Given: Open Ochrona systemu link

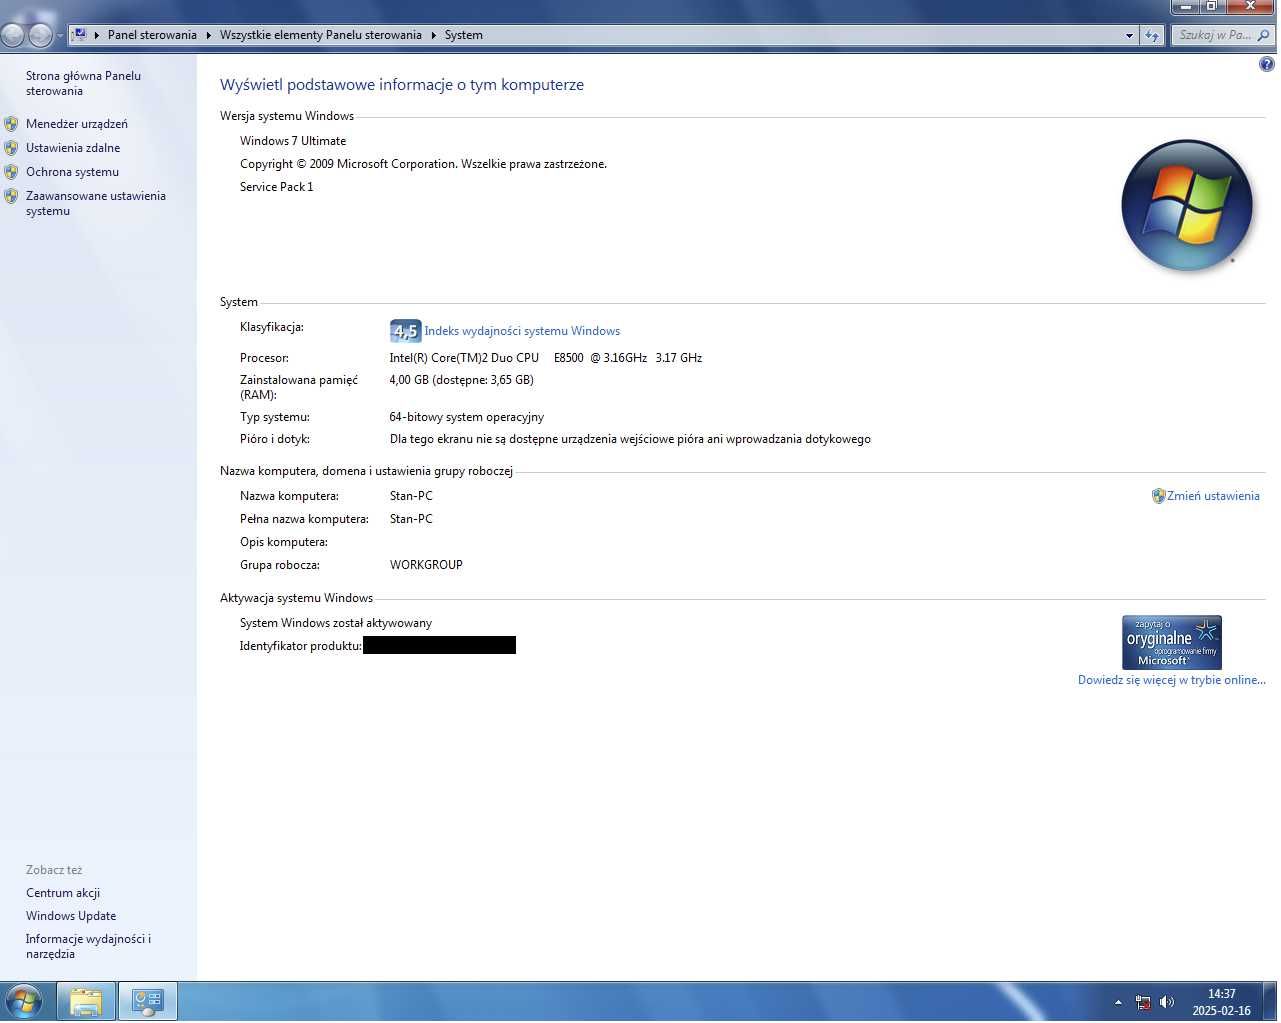Looking at the screenshot, I should tap(72, 172).
